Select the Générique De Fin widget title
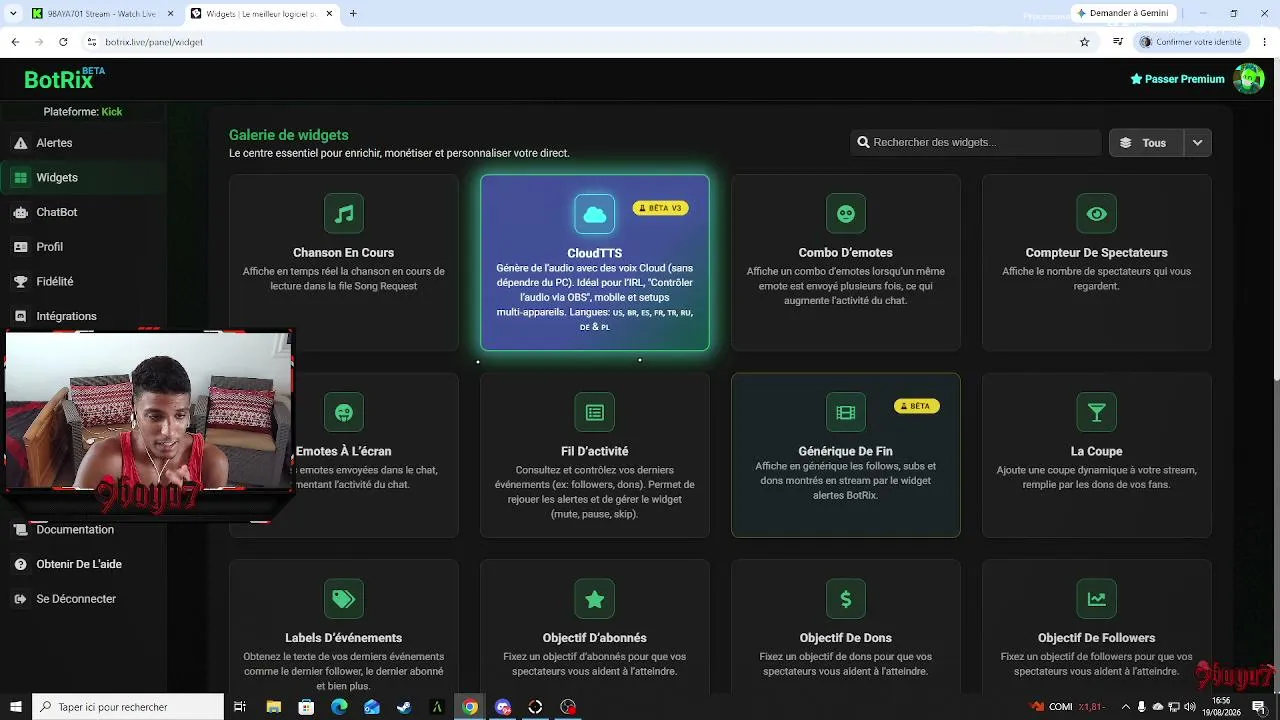This screenshot has width=1280, height=720. click(x=846, y=451)
